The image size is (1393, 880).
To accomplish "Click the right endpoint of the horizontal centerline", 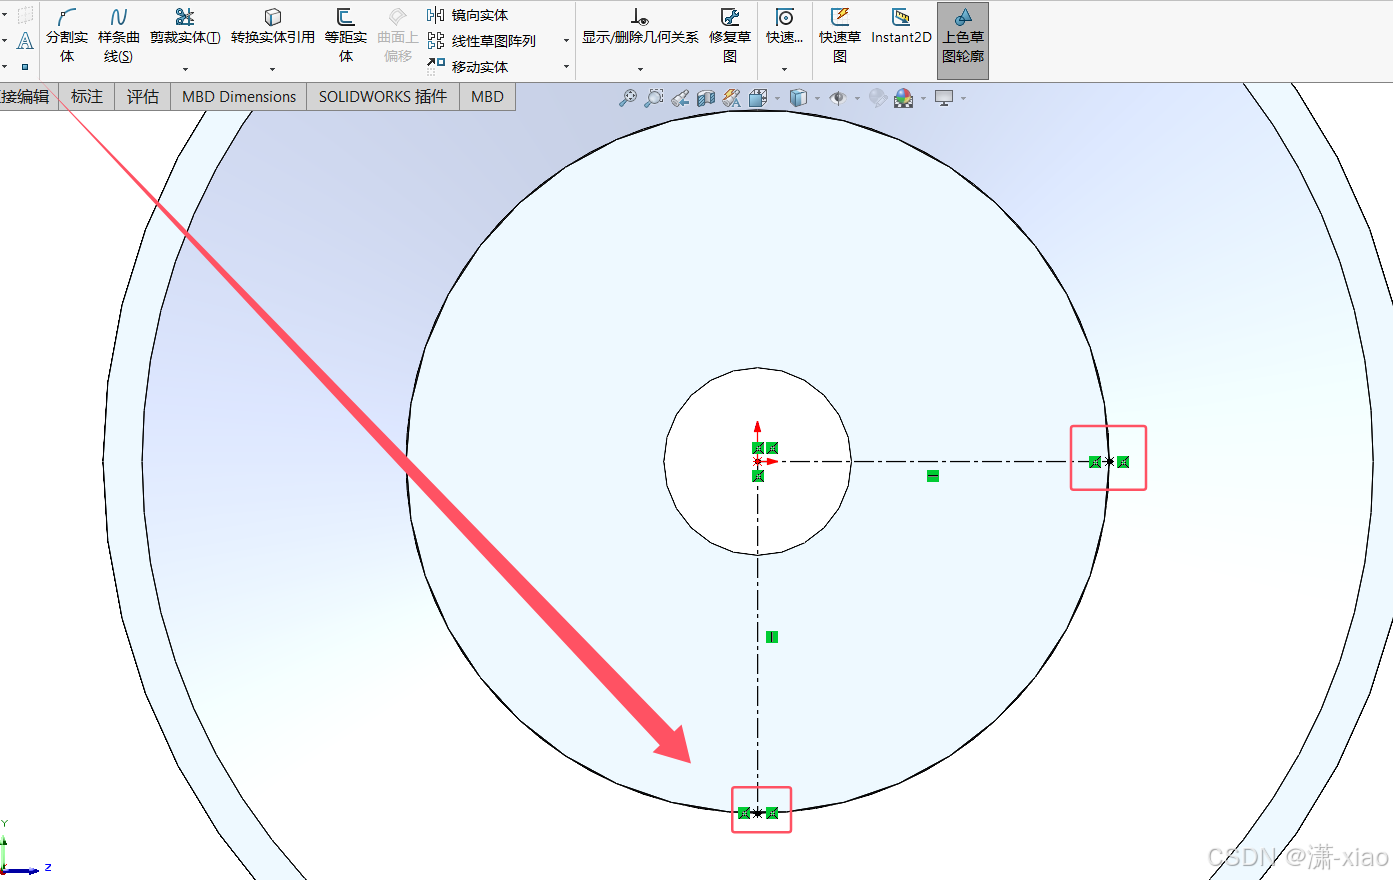I will [x=1109, y=462].
